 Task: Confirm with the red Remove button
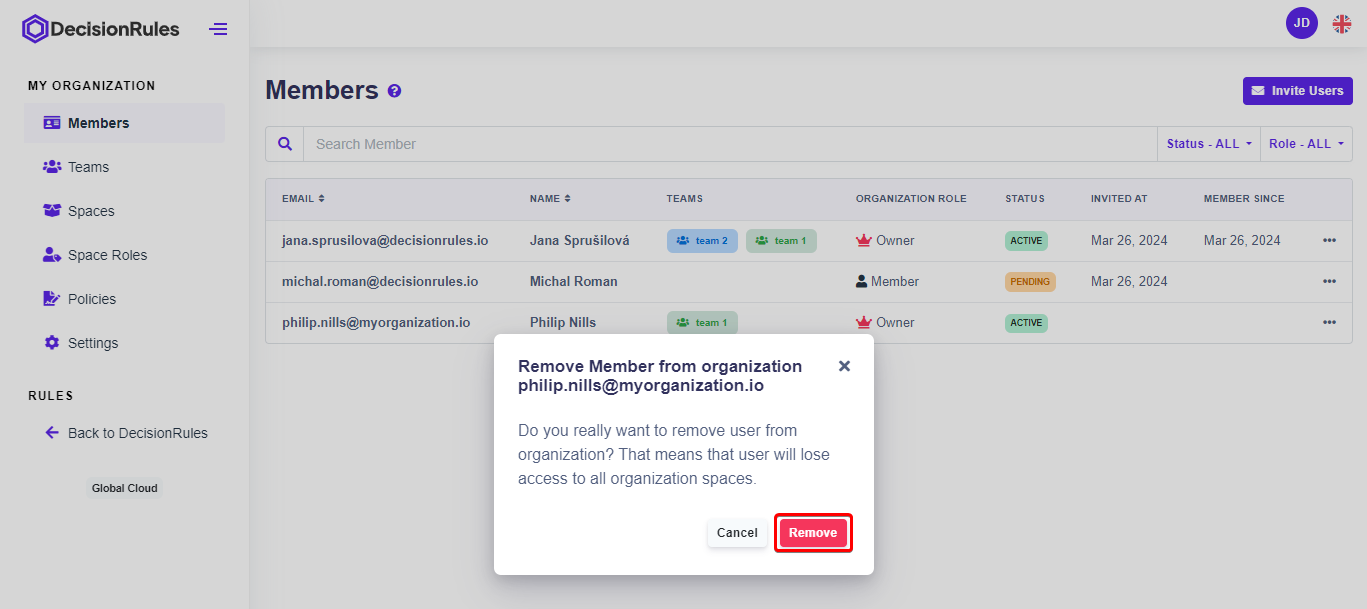pyautogui.click(x=812, y=533)
